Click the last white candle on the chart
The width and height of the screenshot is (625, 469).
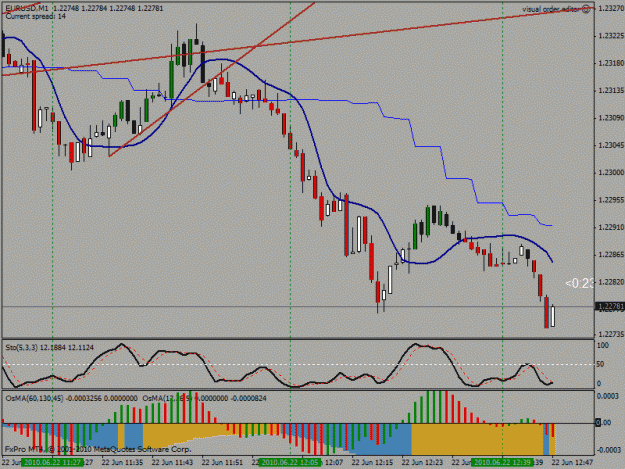click(x=553, y=316)
